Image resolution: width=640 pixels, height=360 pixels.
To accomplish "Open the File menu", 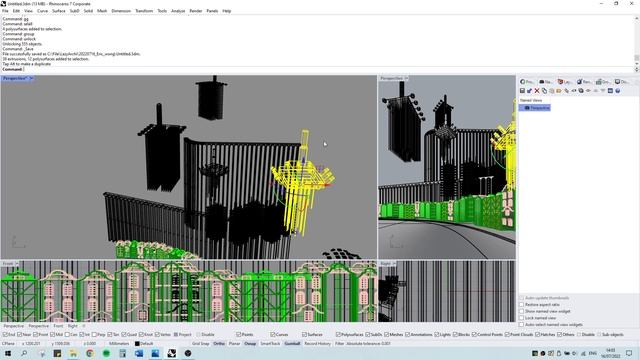I will pyautogui.click(x=5, y=11).
